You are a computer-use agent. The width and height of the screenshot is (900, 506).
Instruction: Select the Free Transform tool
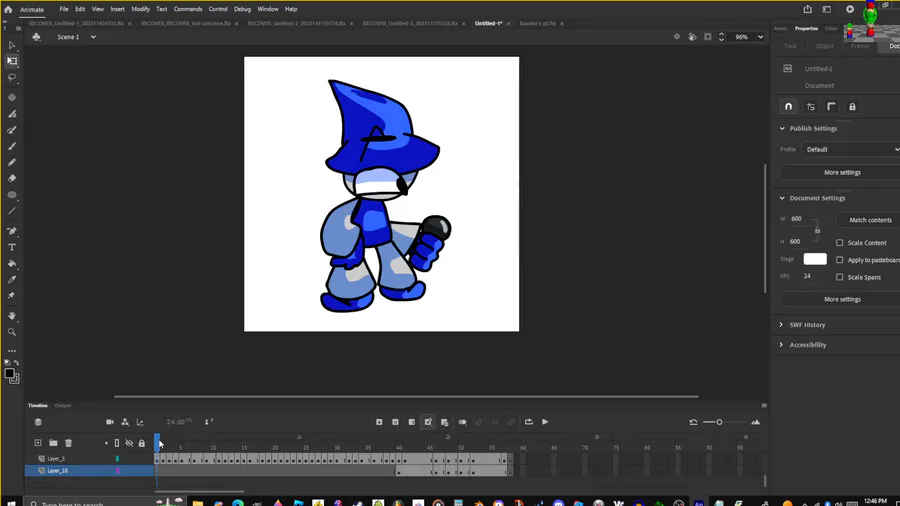click(x=11, y=61)
